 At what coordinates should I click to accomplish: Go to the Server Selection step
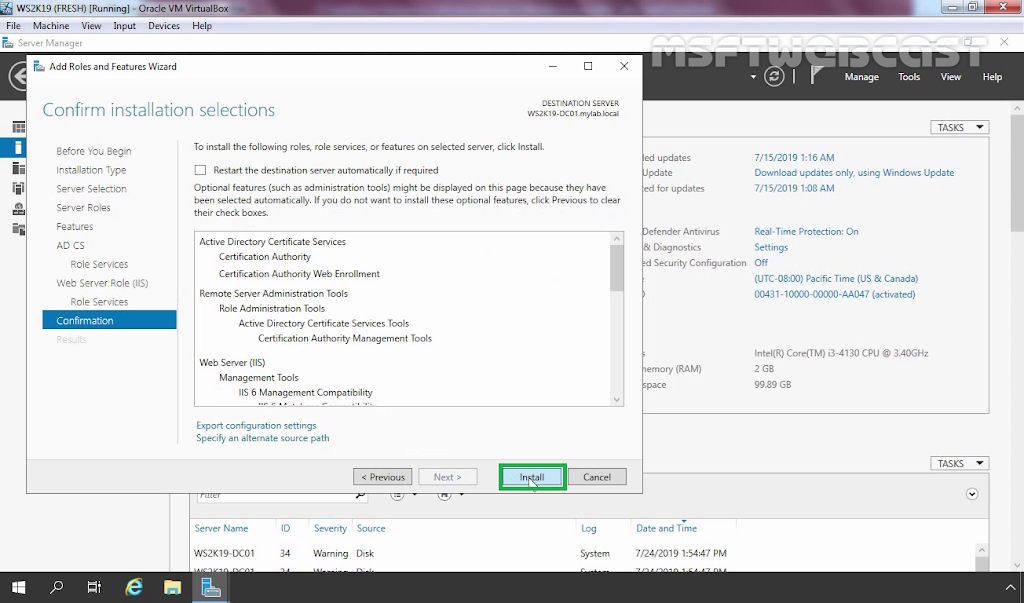point(91,189)
